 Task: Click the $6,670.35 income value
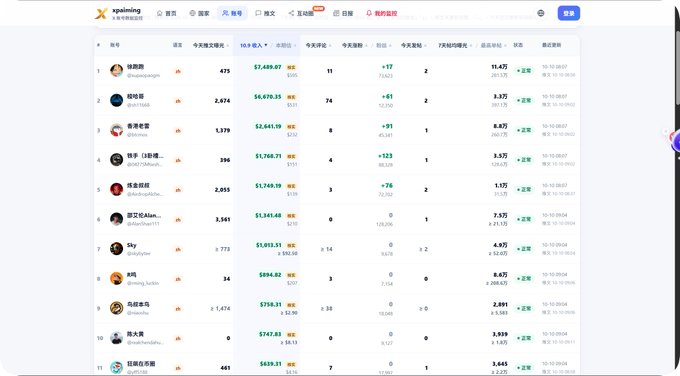[x=268, y=97]
